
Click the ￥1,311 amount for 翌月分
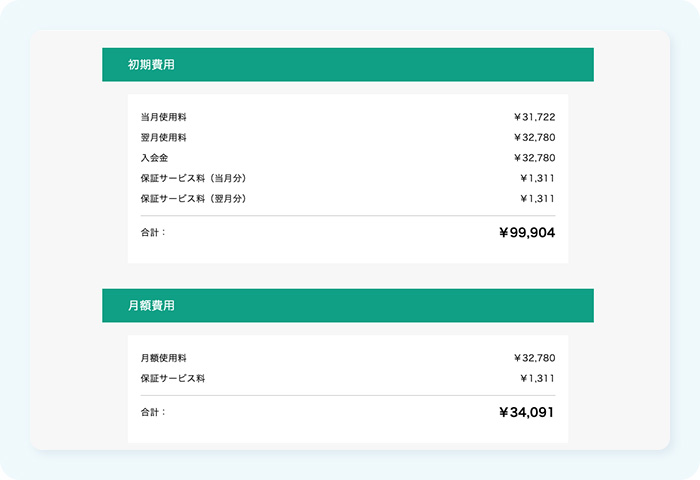click(x=537, y=198)
